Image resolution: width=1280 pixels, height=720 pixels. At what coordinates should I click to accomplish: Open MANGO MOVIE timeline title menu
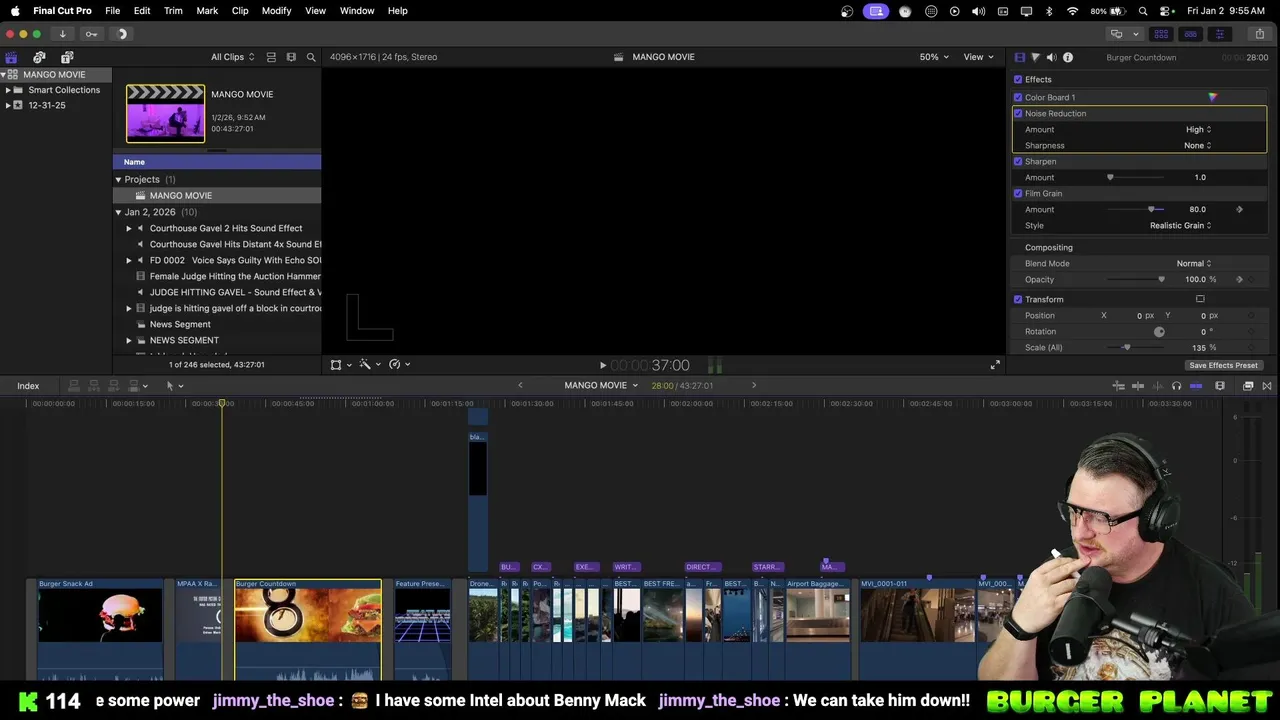601,386
